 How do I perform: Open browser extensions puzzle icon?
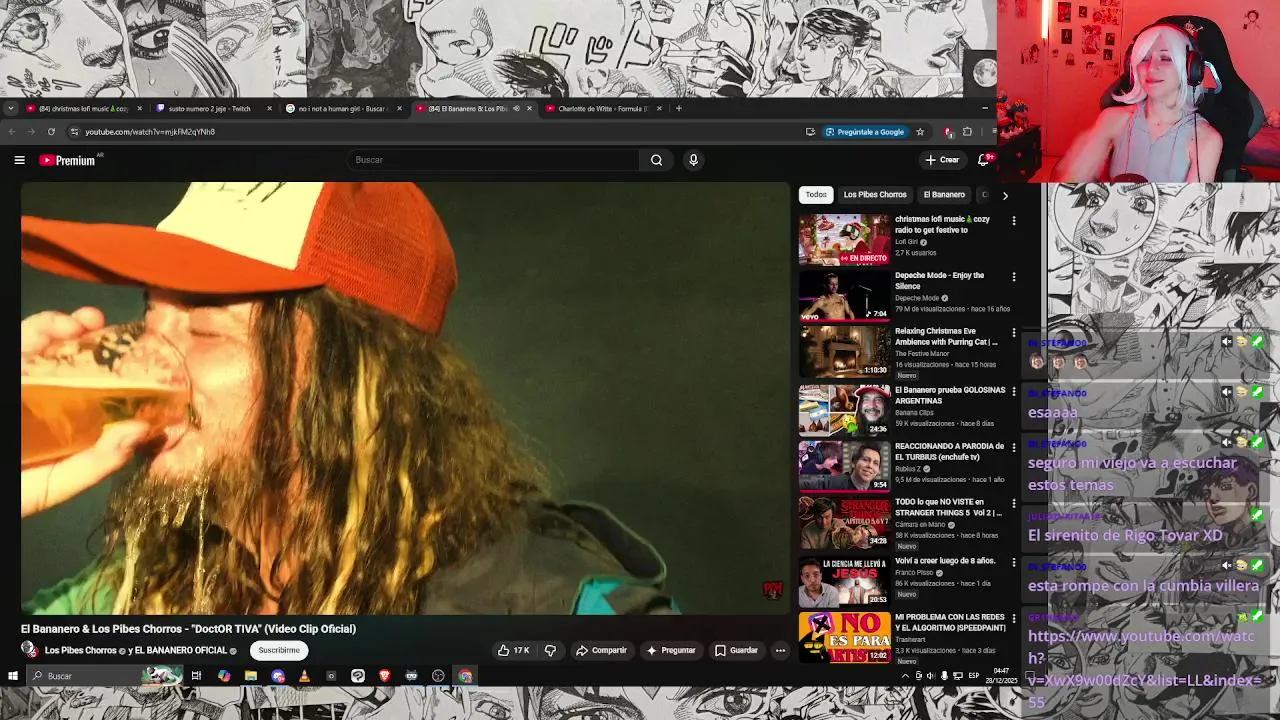(967, 131)
